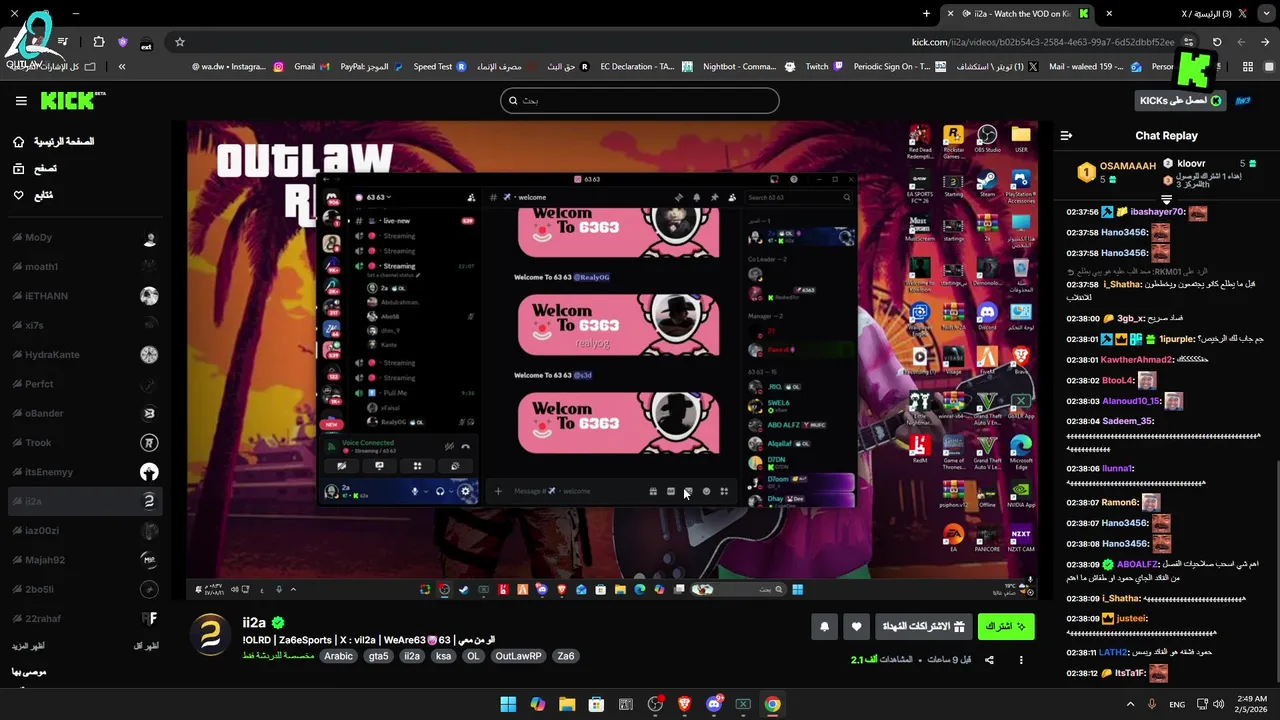Click the gta5 tag
The height and width of the screenshot is (720, 1280).
click(378, 657)
